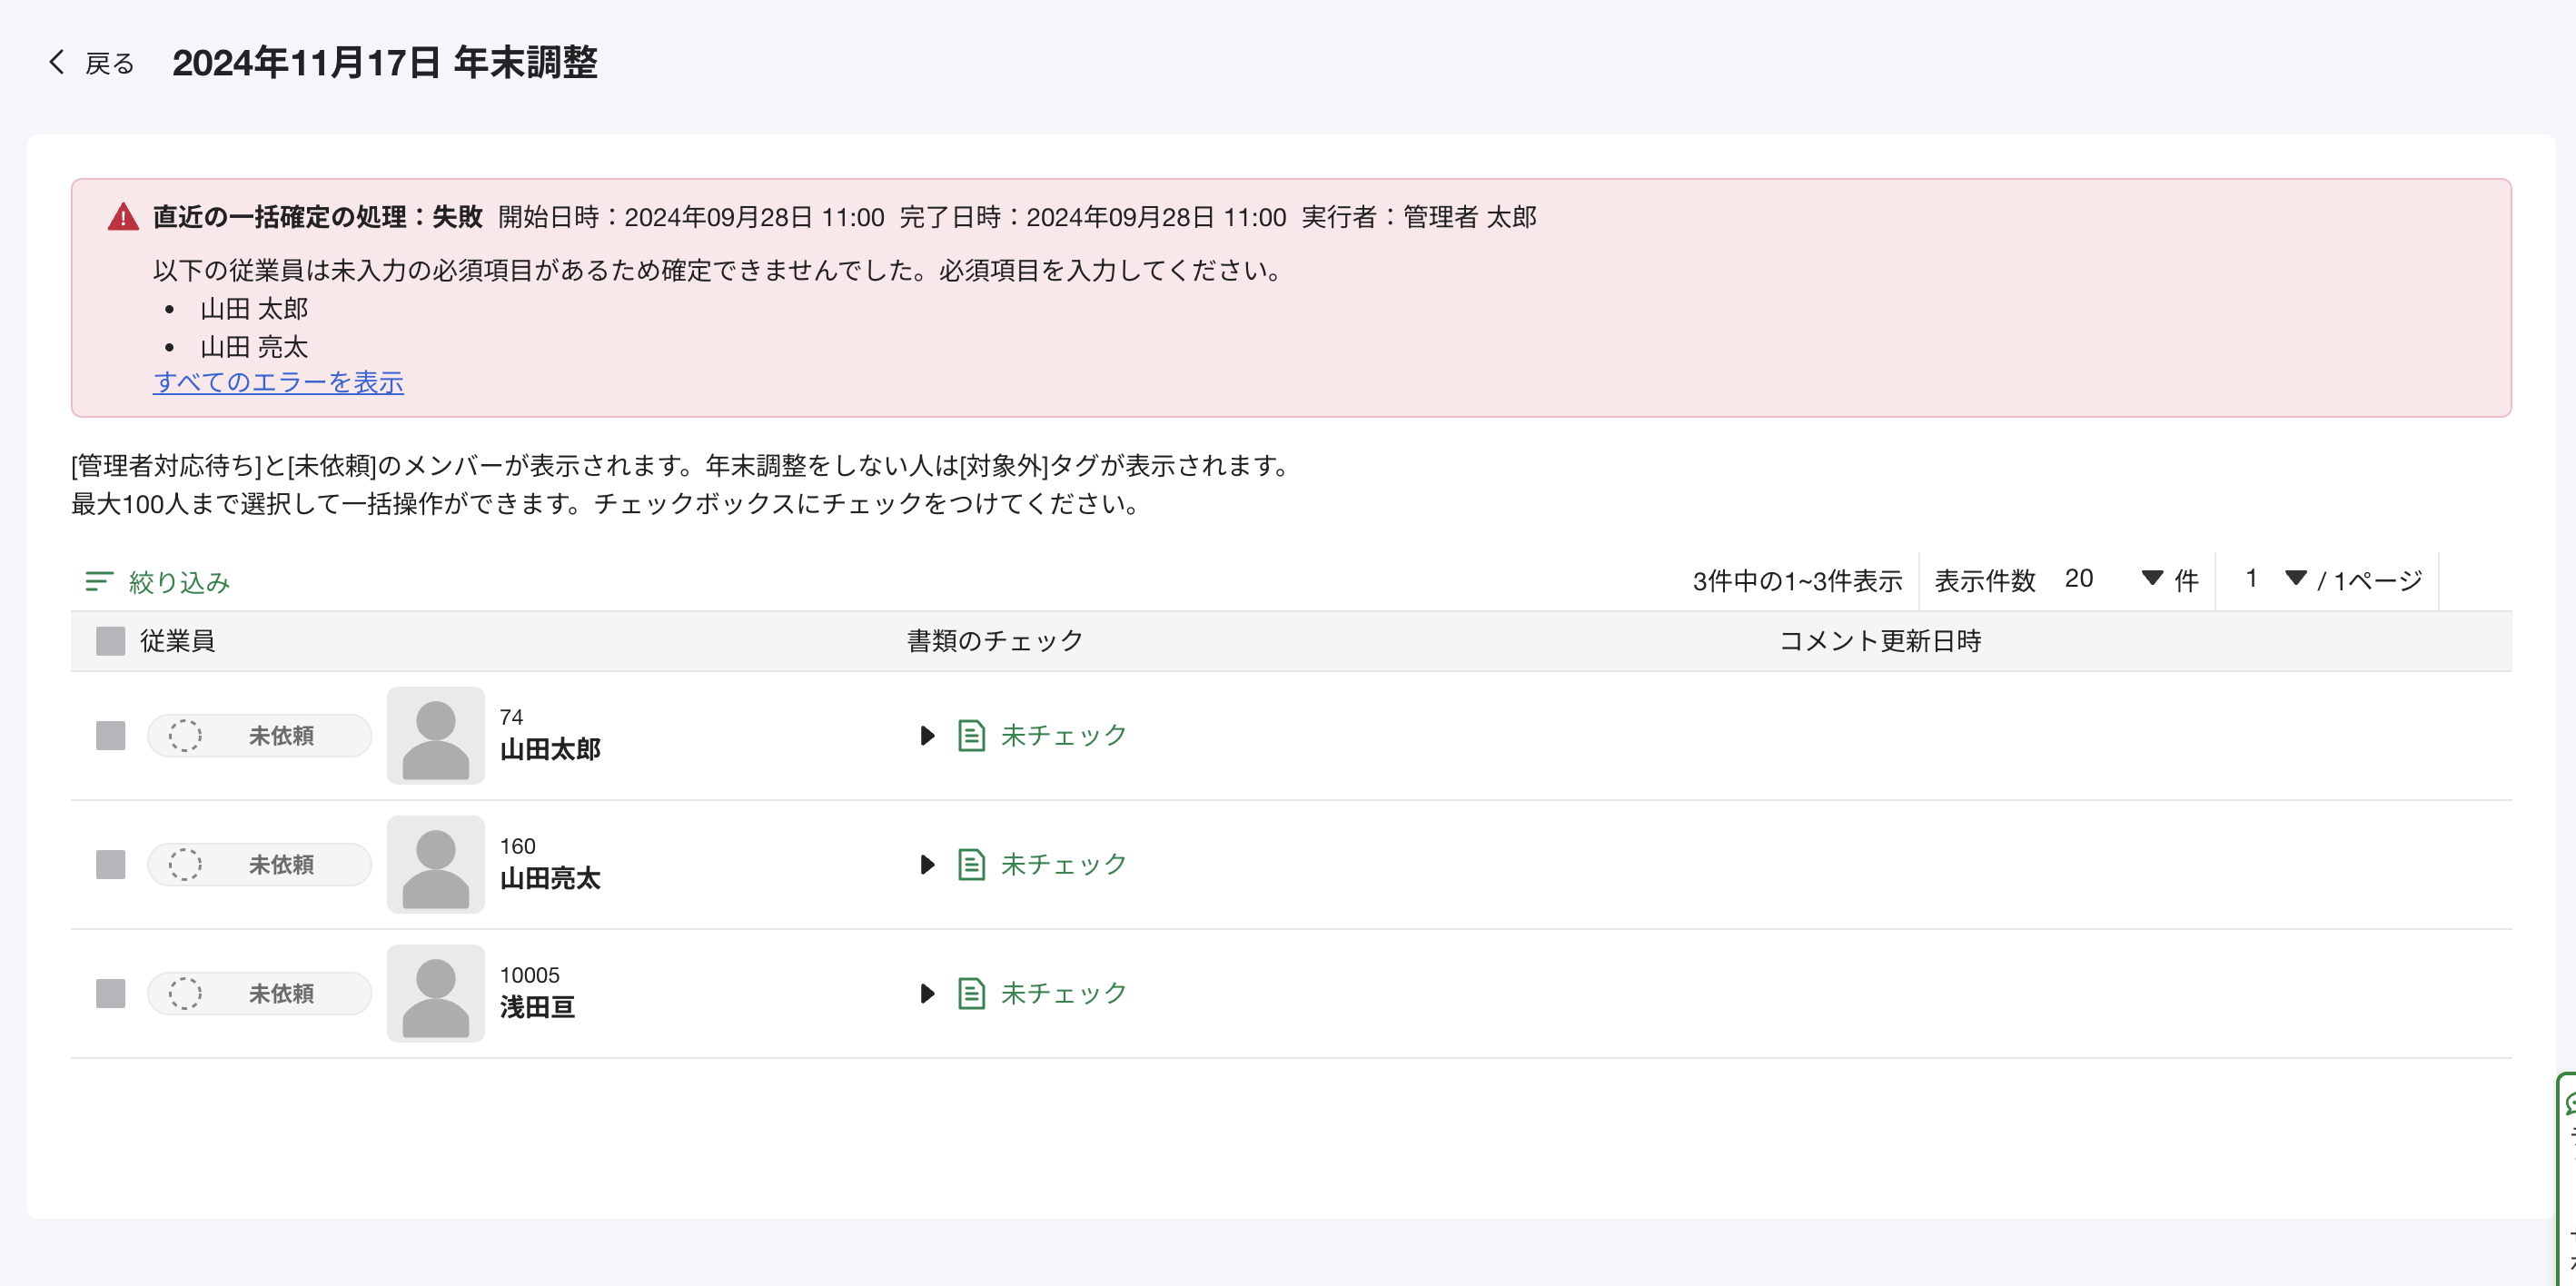The width and height of the screenshot is (2576, 1286).
Task: Click 山田亮太's avatar thumbnail
Action: tap(435, 864)
